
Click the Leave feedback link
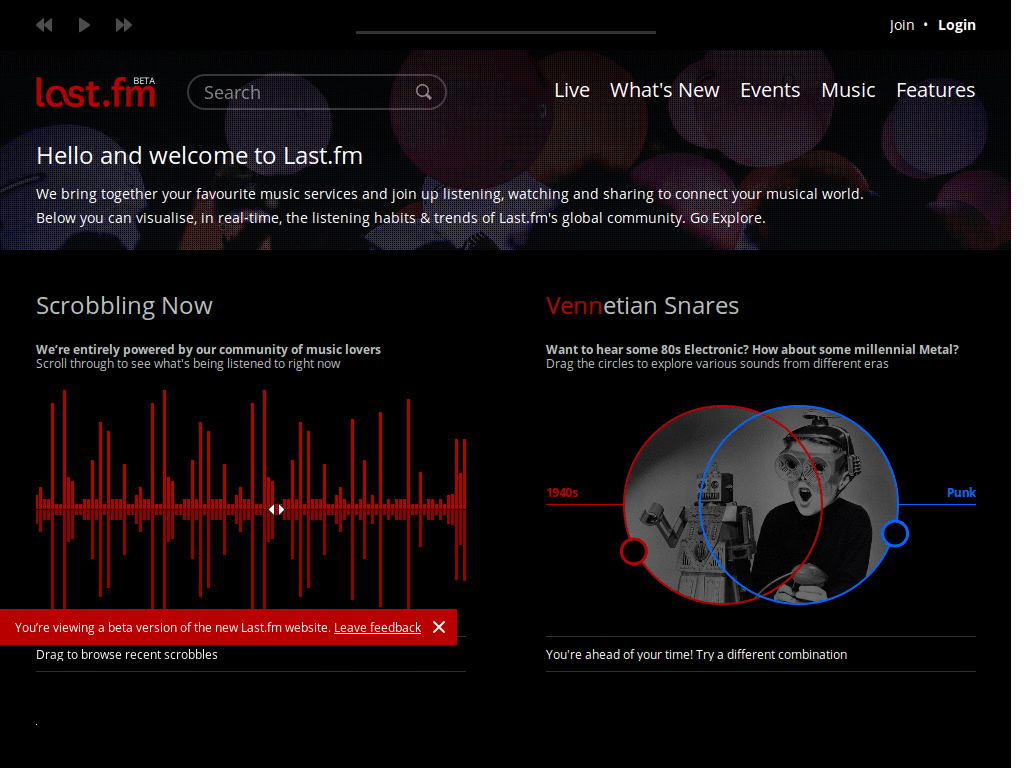[377, 628]
